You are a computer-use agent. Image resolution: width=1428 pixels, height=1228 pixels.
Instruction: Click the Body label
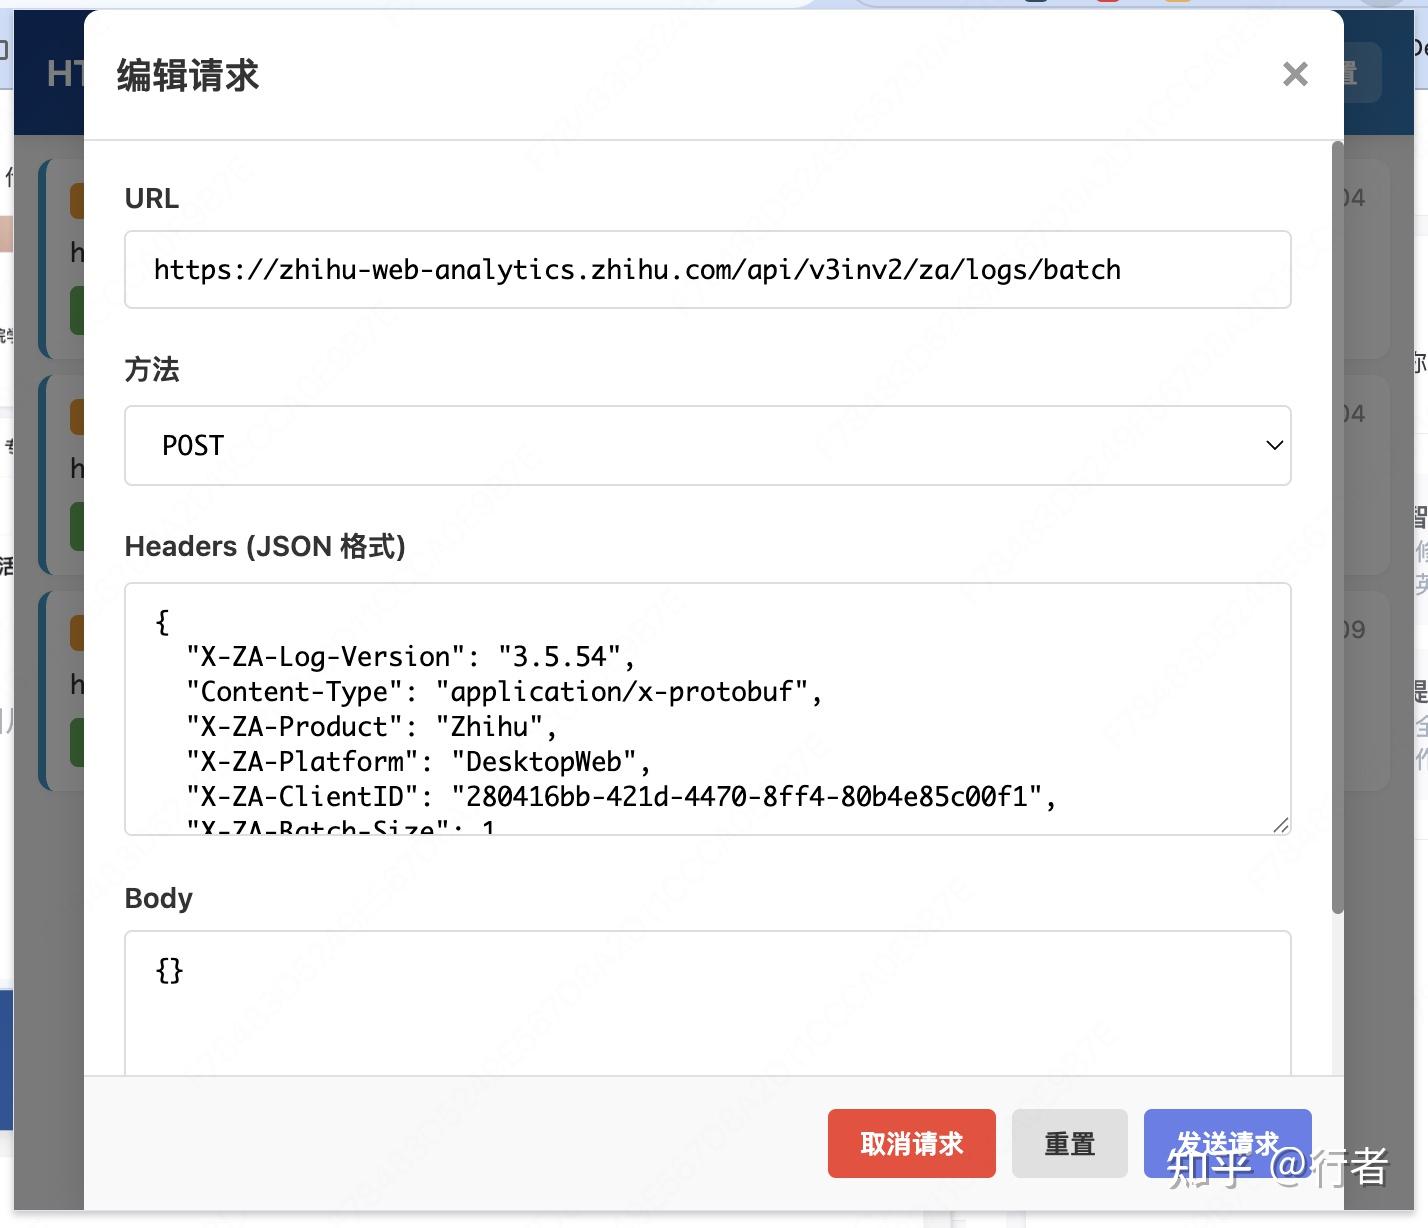click(x=159, y=898)
